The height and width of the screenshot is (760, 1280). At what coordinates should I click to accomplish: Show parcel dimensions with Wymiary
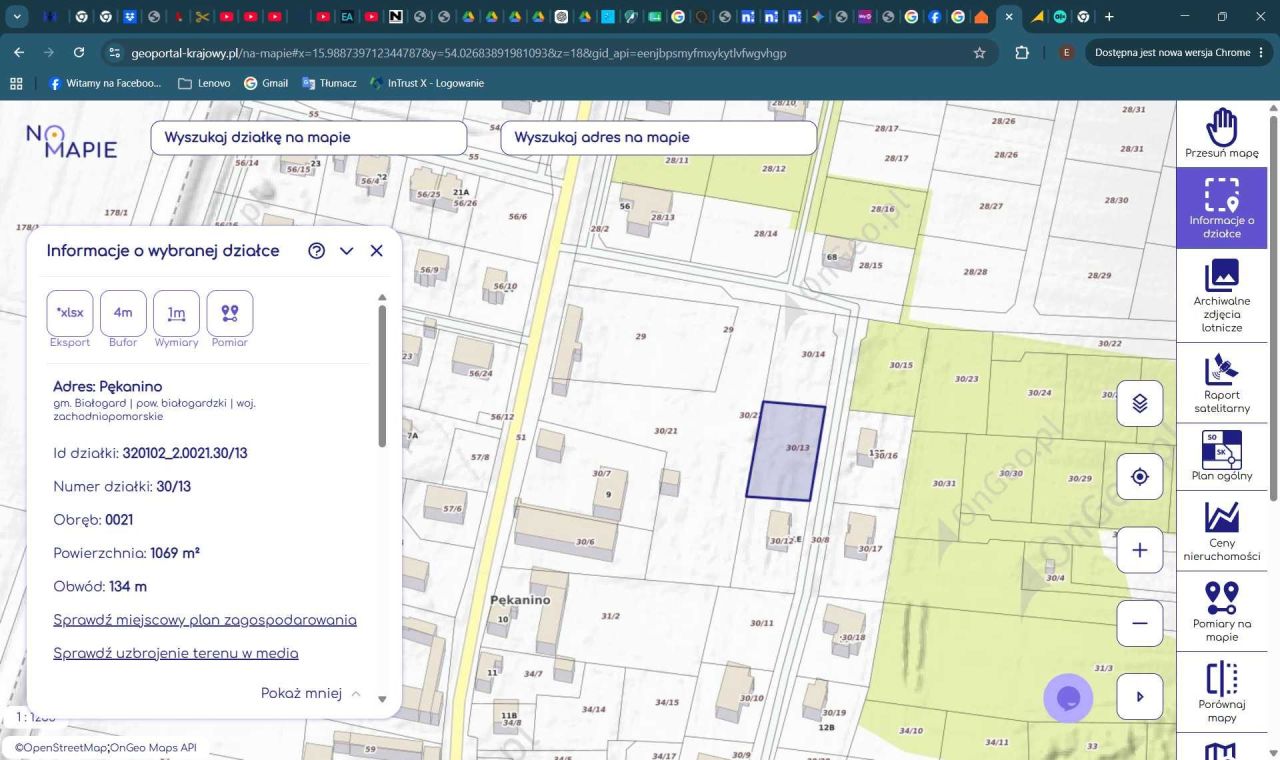[176, 313]
